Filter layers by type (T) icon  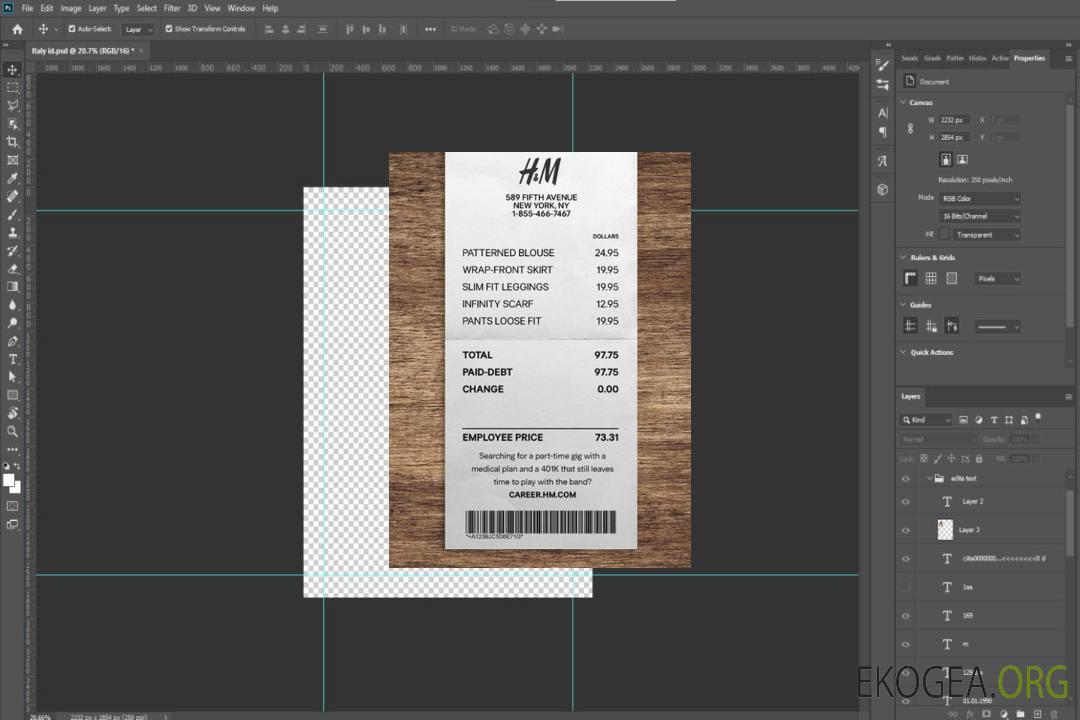[x=994, y=420]
